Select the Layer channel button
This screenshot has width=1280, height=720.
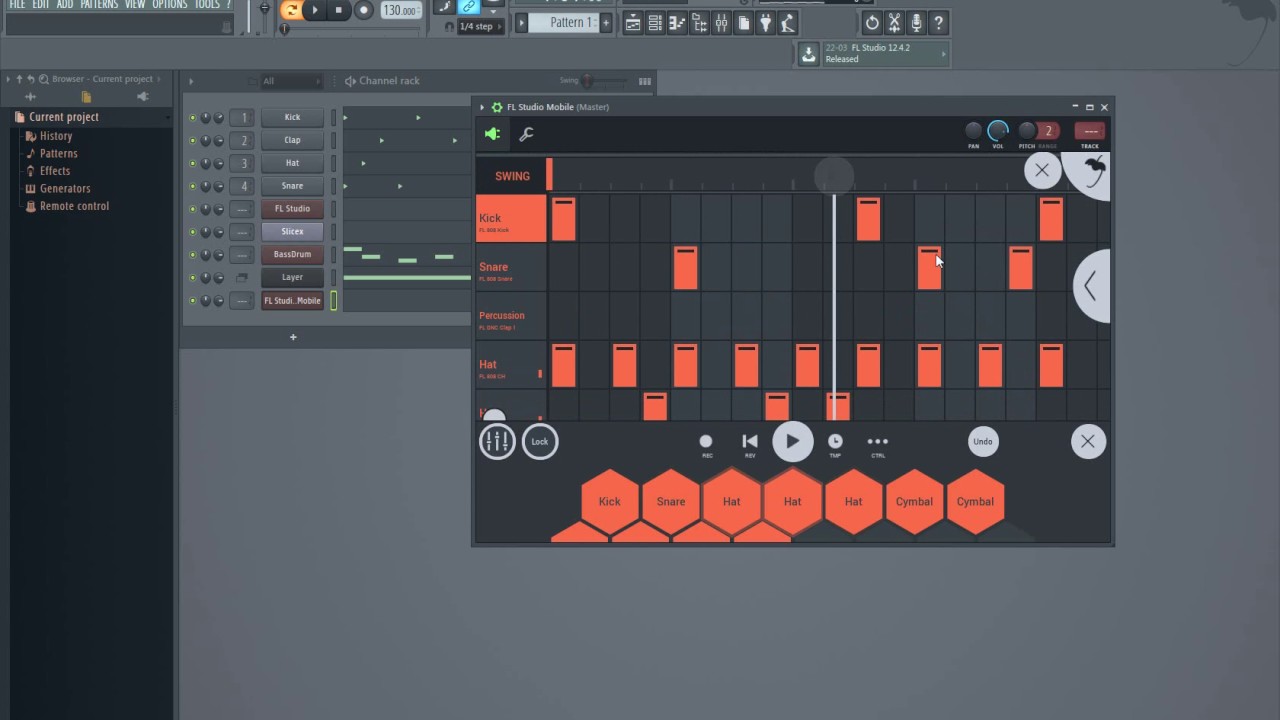click(292, 277)
